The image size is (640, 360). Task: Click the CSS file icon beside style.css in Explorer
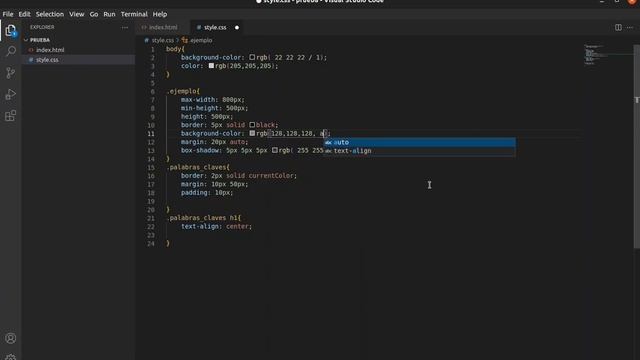point(31,60)
